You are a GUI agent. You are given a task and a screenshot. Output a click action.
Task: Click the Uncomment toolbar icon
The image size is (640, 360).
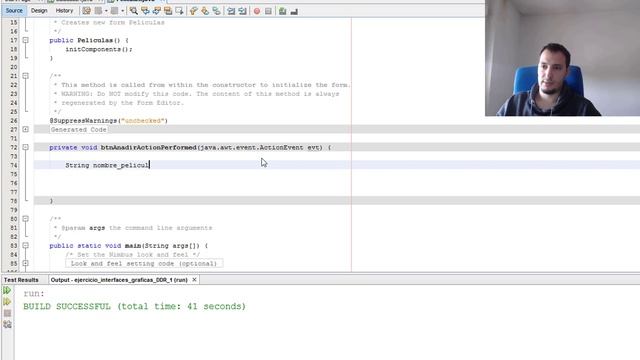(294, 11)
